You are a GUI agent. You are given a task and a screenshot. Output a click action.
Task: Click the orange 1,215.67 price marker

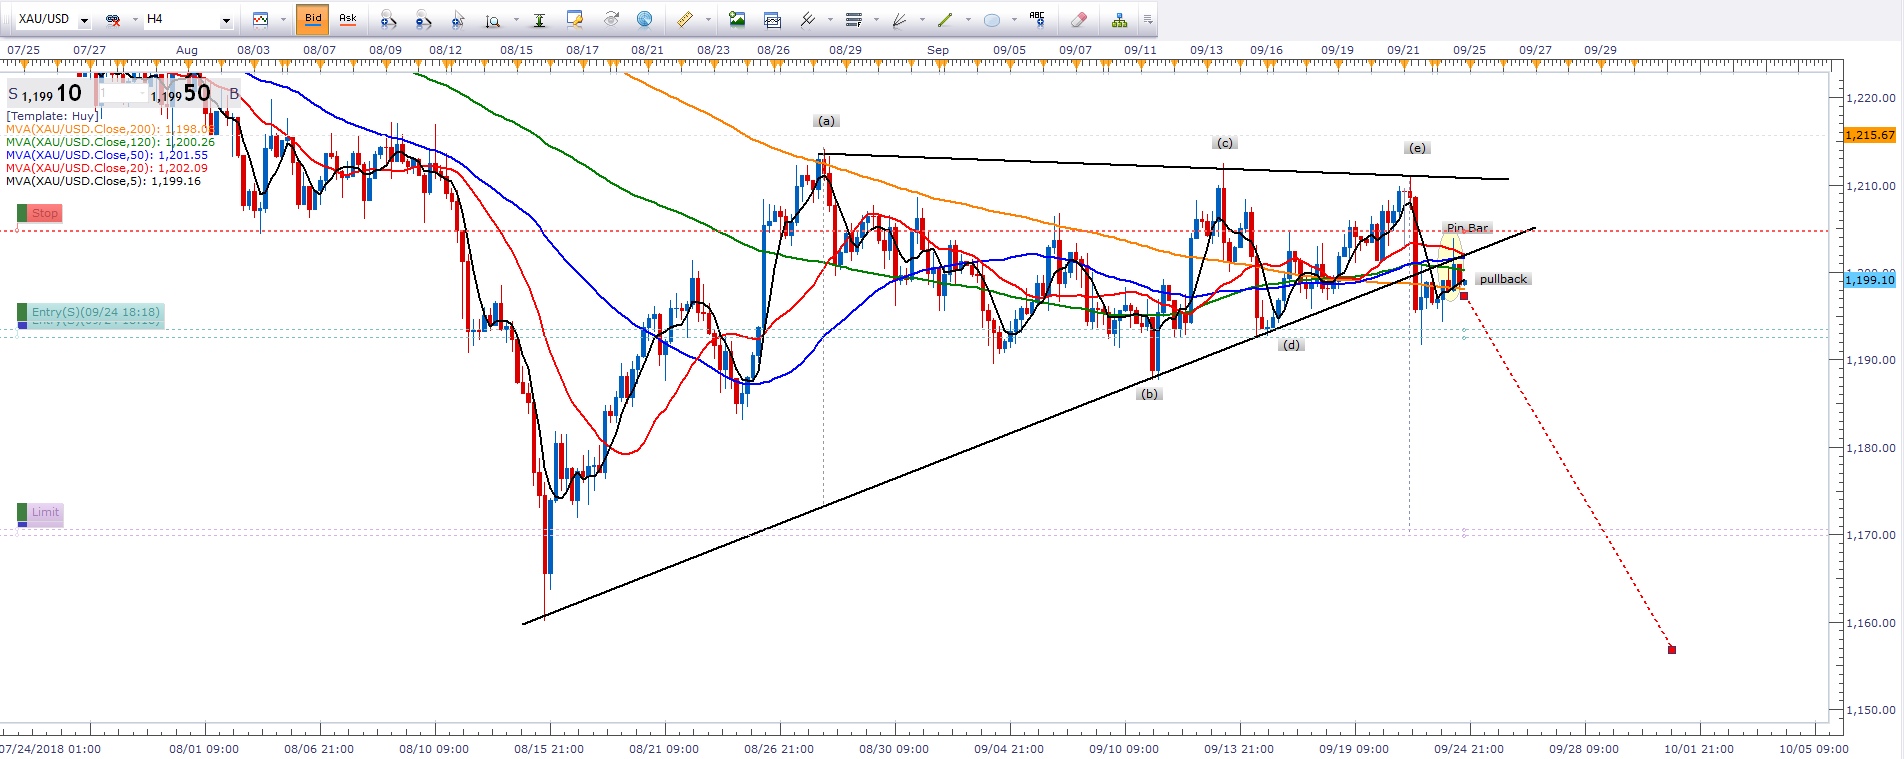(x=1869, y=135)
